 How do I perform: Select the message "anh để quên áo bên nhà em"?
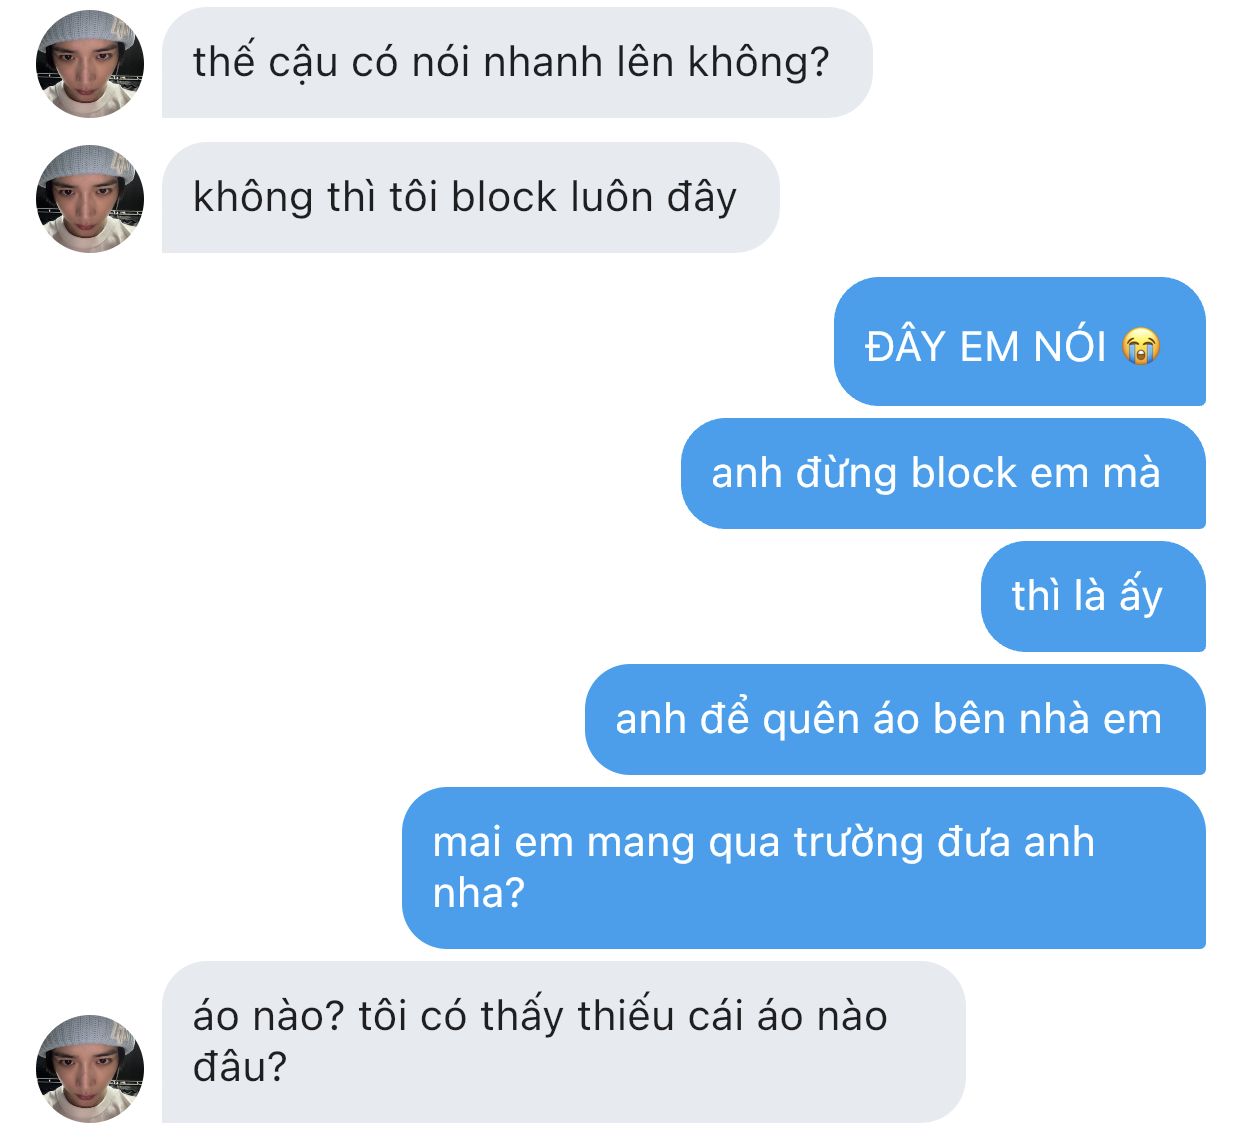tap(895, 720)
